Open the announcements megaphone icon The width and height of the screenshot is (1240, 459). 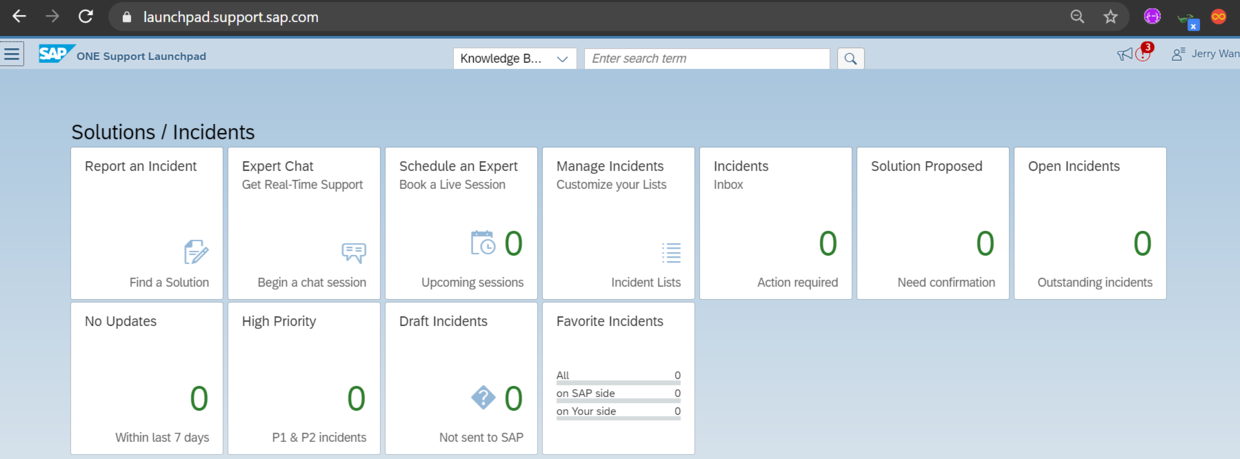(1124, 54)
